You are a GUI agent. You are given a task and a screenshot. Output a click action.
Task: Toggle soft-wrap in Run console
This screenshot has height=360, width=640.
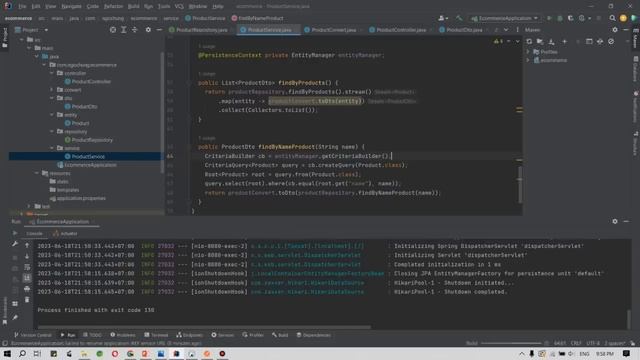pos(27,267)
